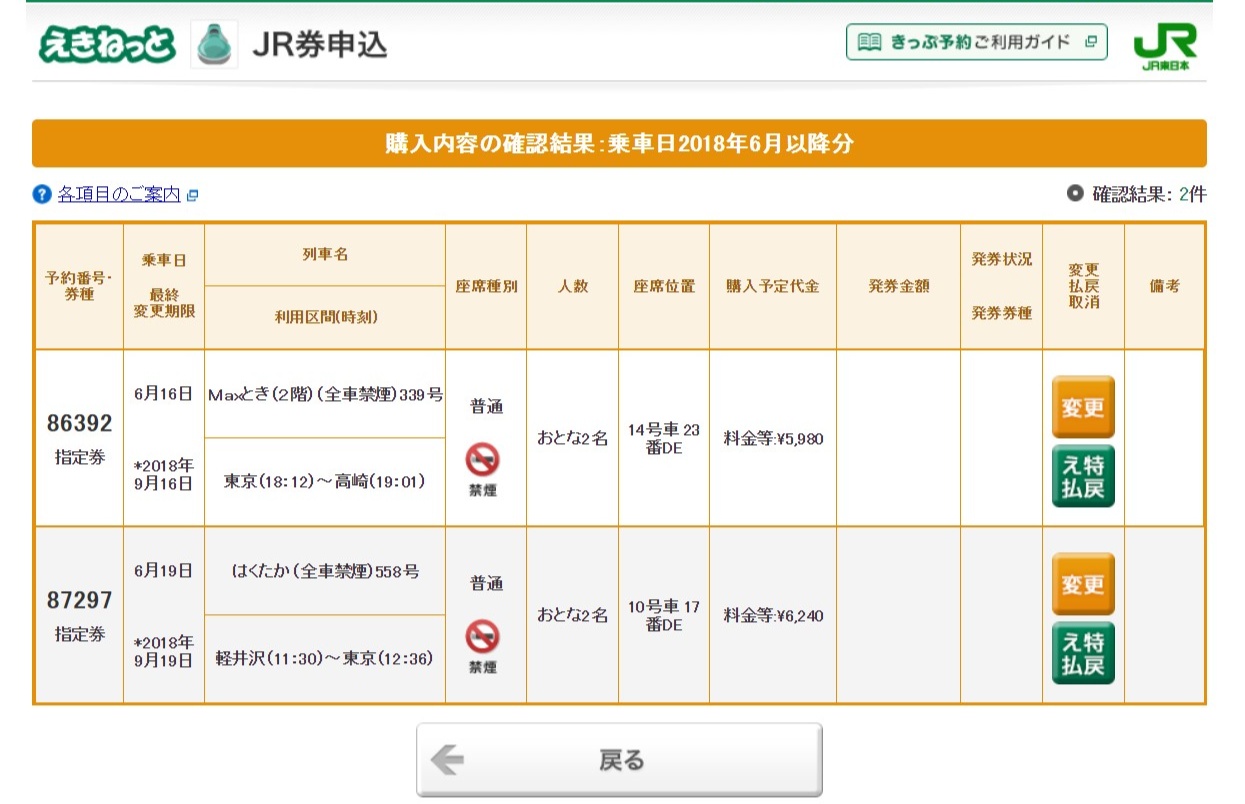Click the 列車名 column header

click(325, 255)
